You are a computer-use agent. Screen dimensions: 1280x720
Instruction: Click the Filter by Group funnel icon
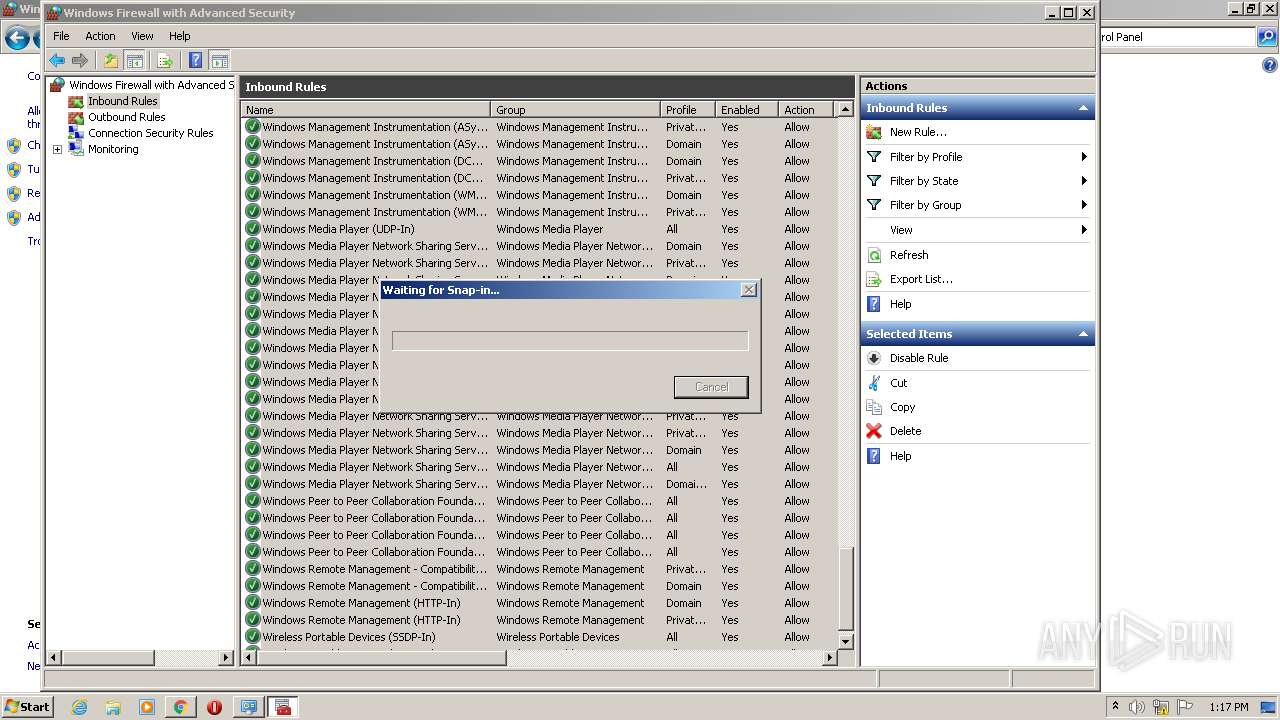pyautogui.click(x=874, y=205)
